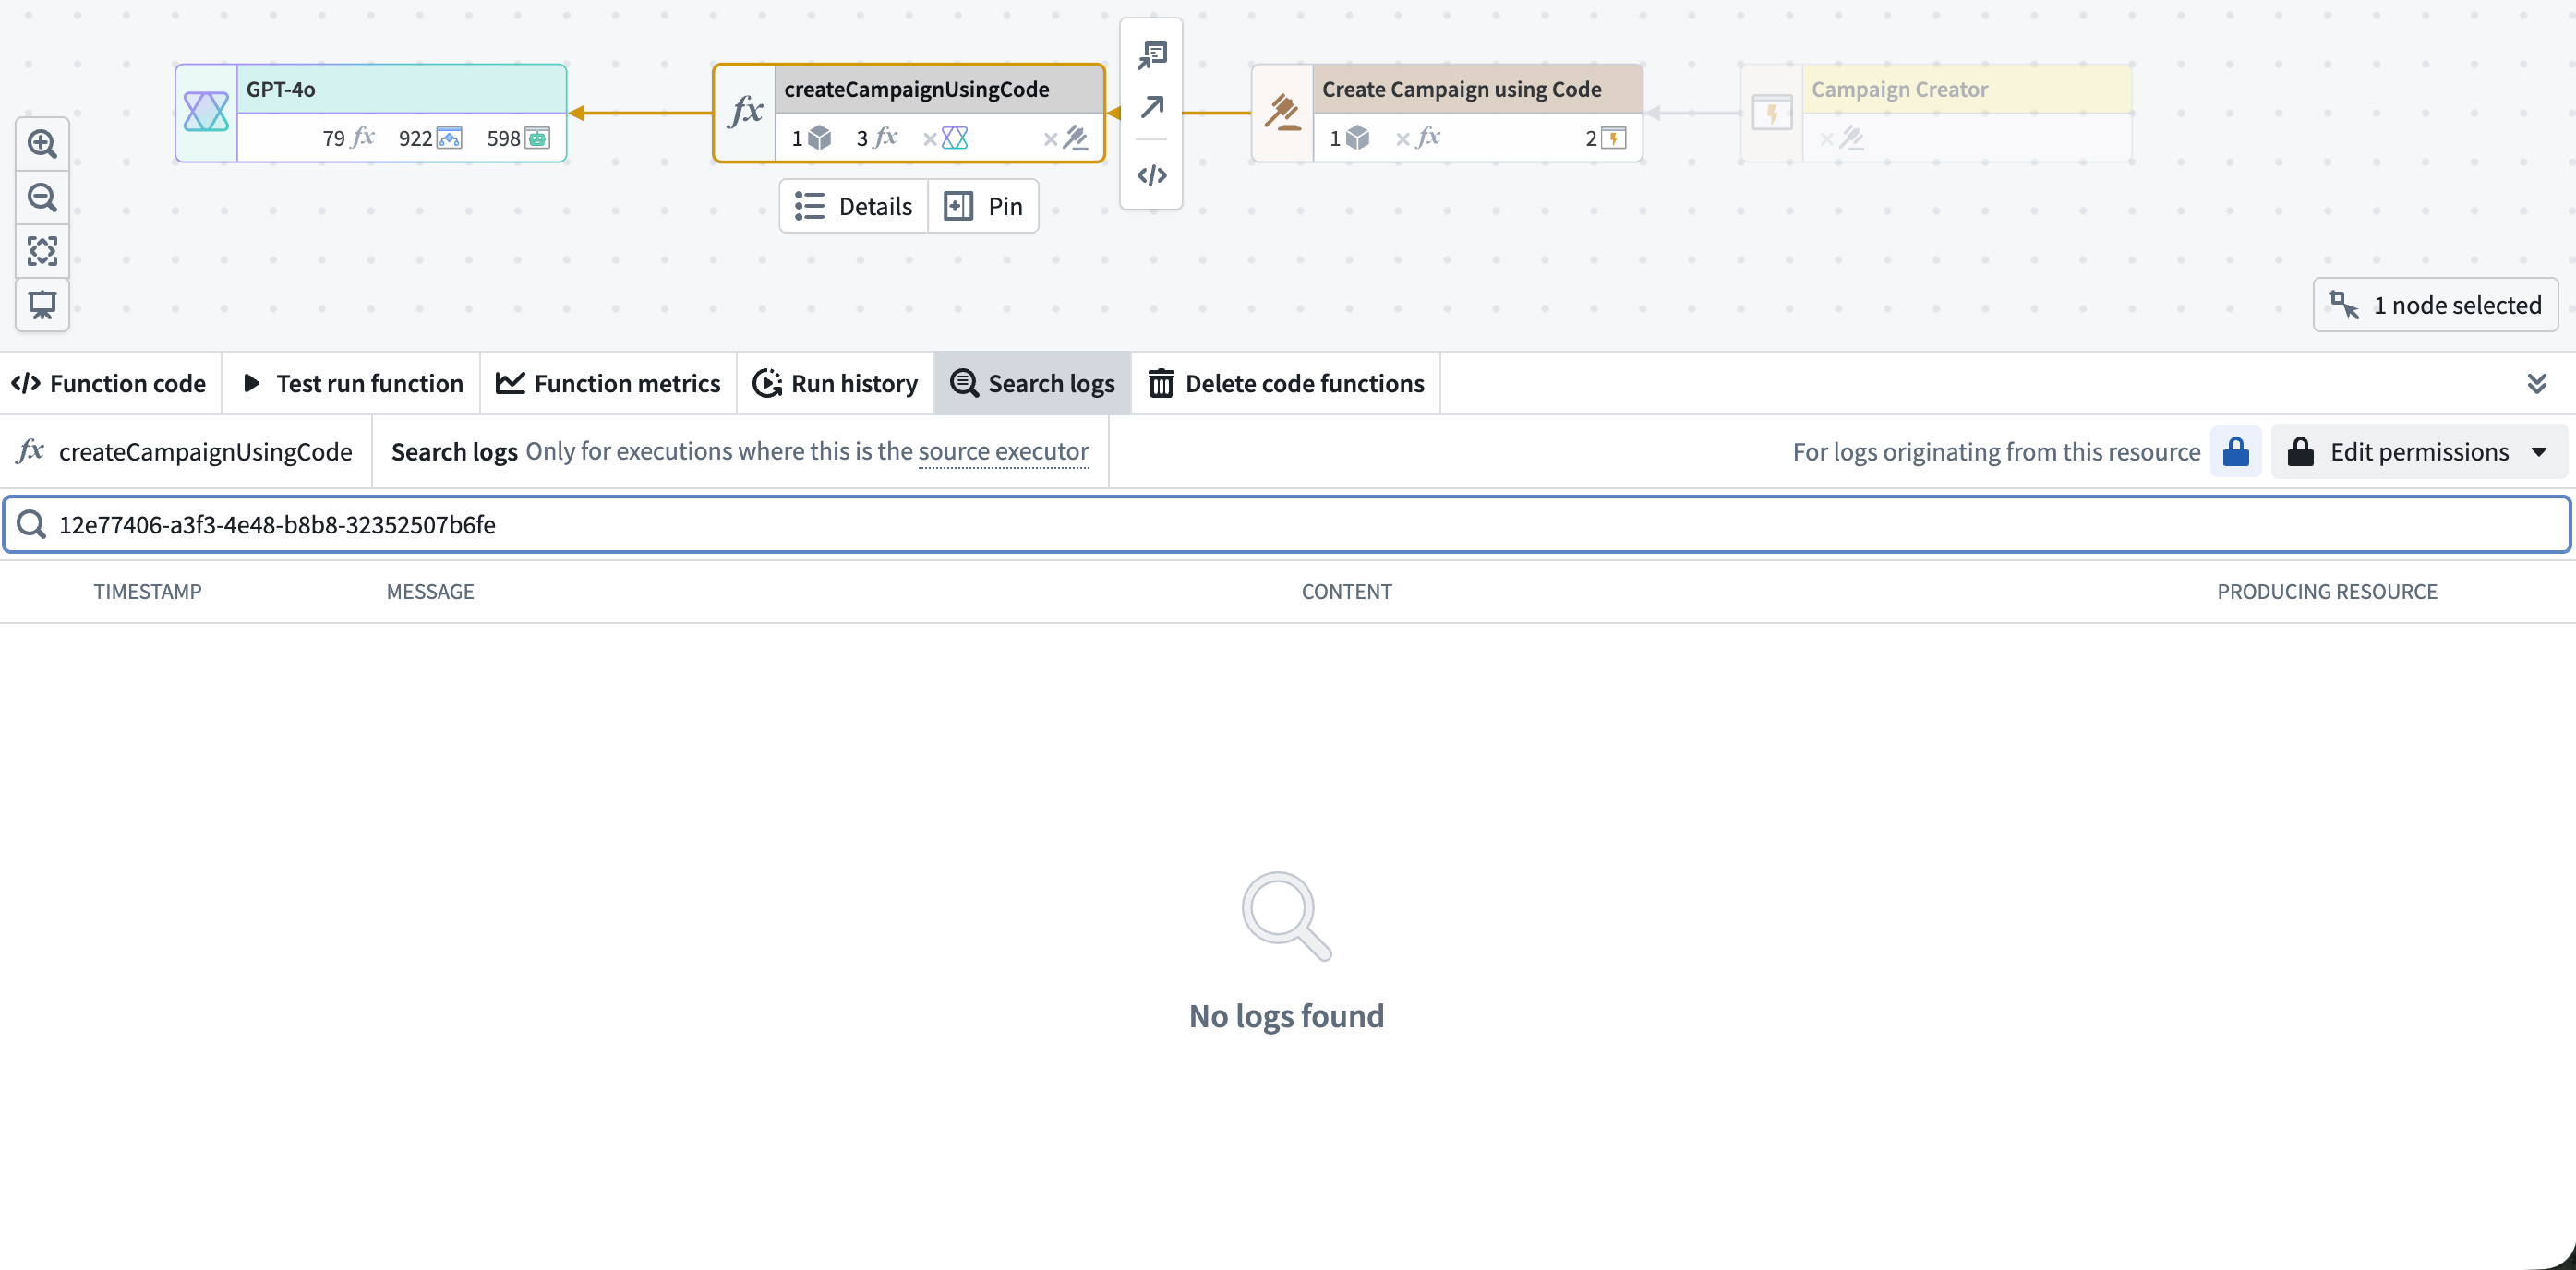2576x1270 pixels.
Task: Click the magnifier icon in the search field
Action: pyautogui.click(x=31, y=523)
